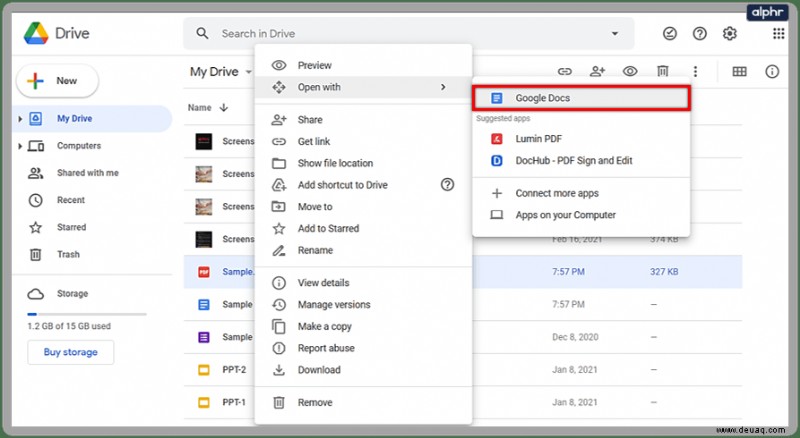Select the PPT-1 slides file
The height and width of the screenshot is (438, 800).
[234, 402]
